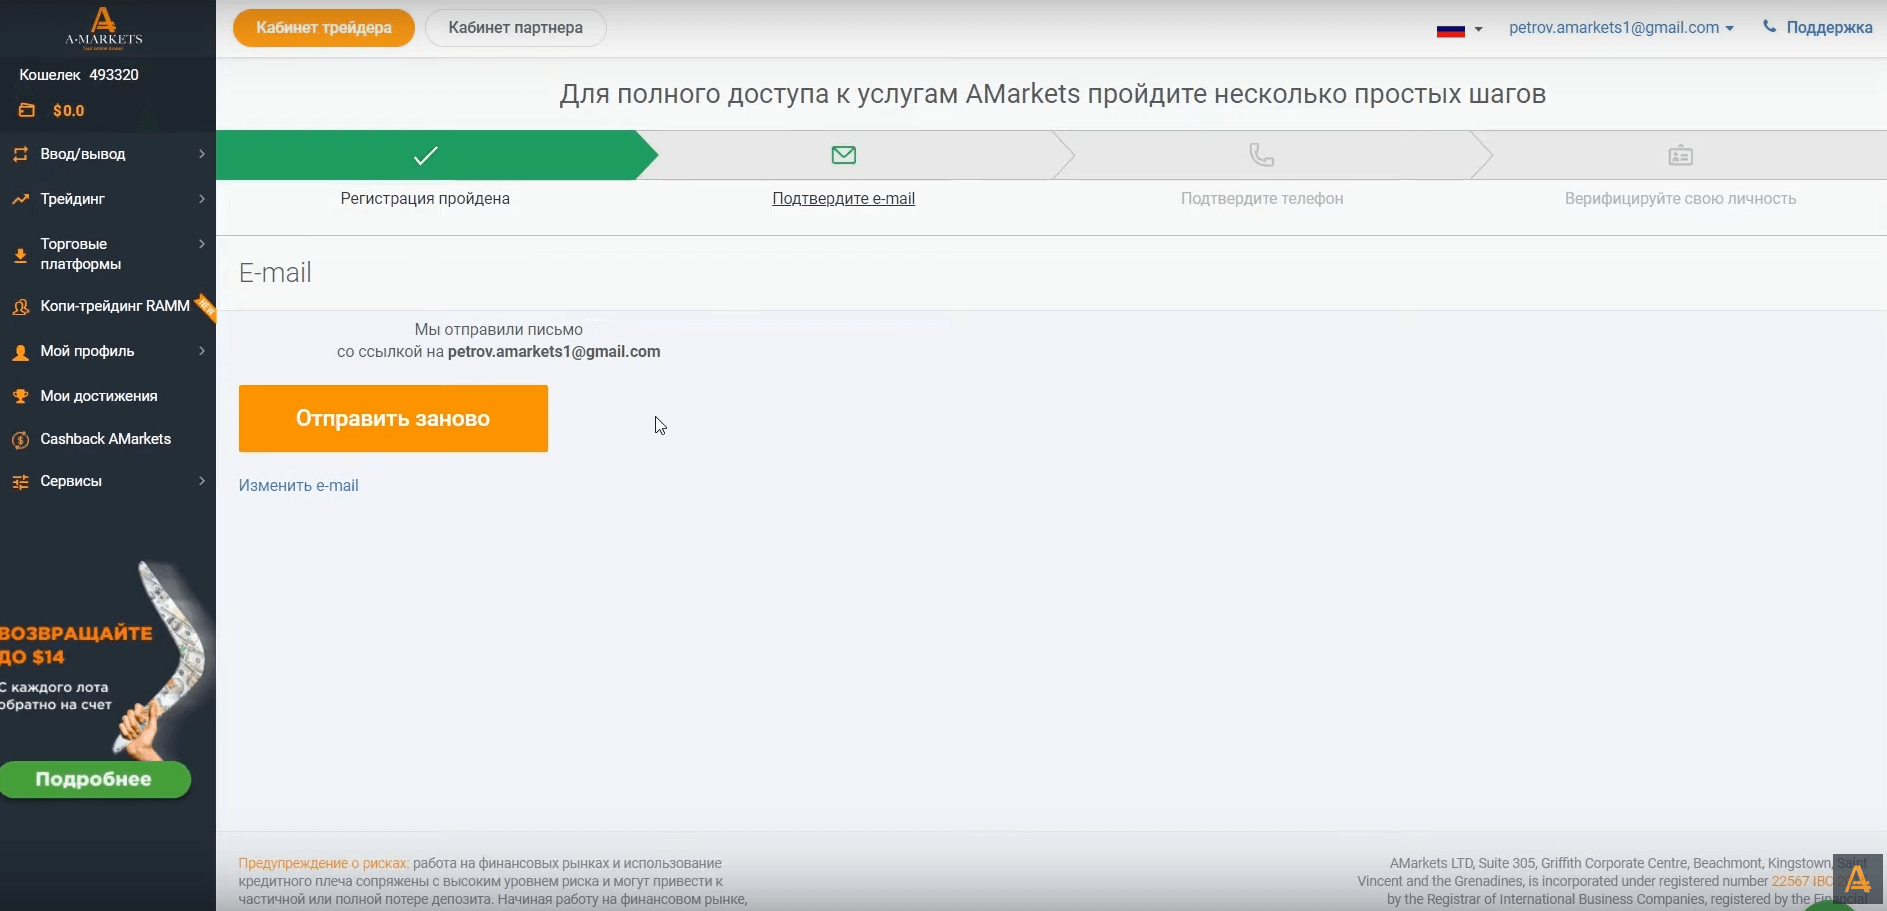Click the Подтвердите e-mail step link
Screen dimensions: 1887x911
844,198
